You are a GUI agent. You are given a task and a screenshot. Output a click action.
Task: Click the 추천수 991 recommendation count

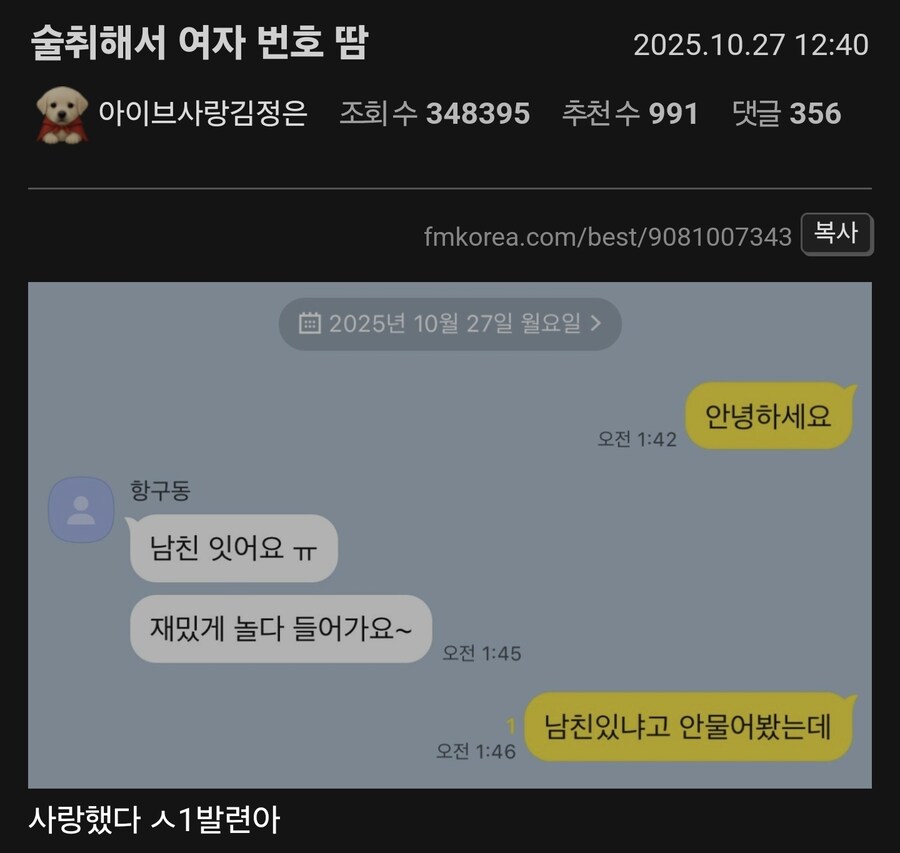(630, 113)
